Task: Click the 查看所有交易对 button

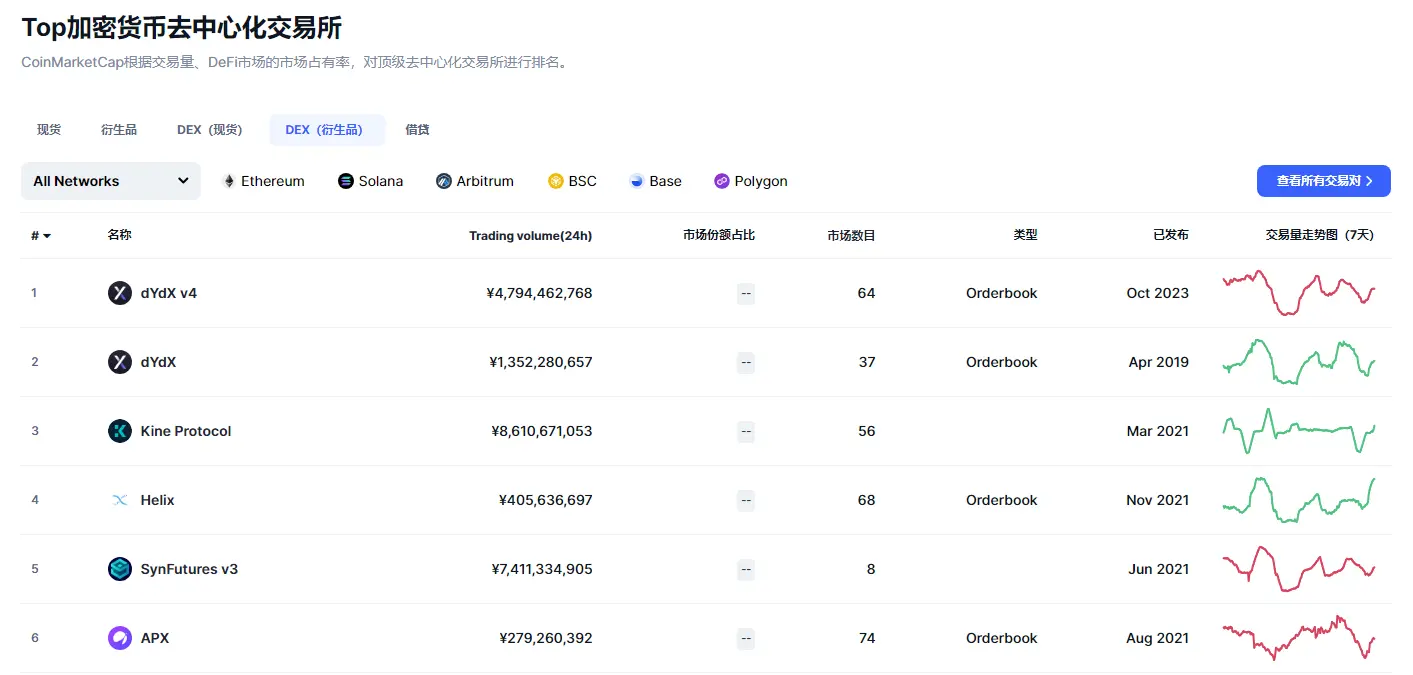Action: 1323,181
